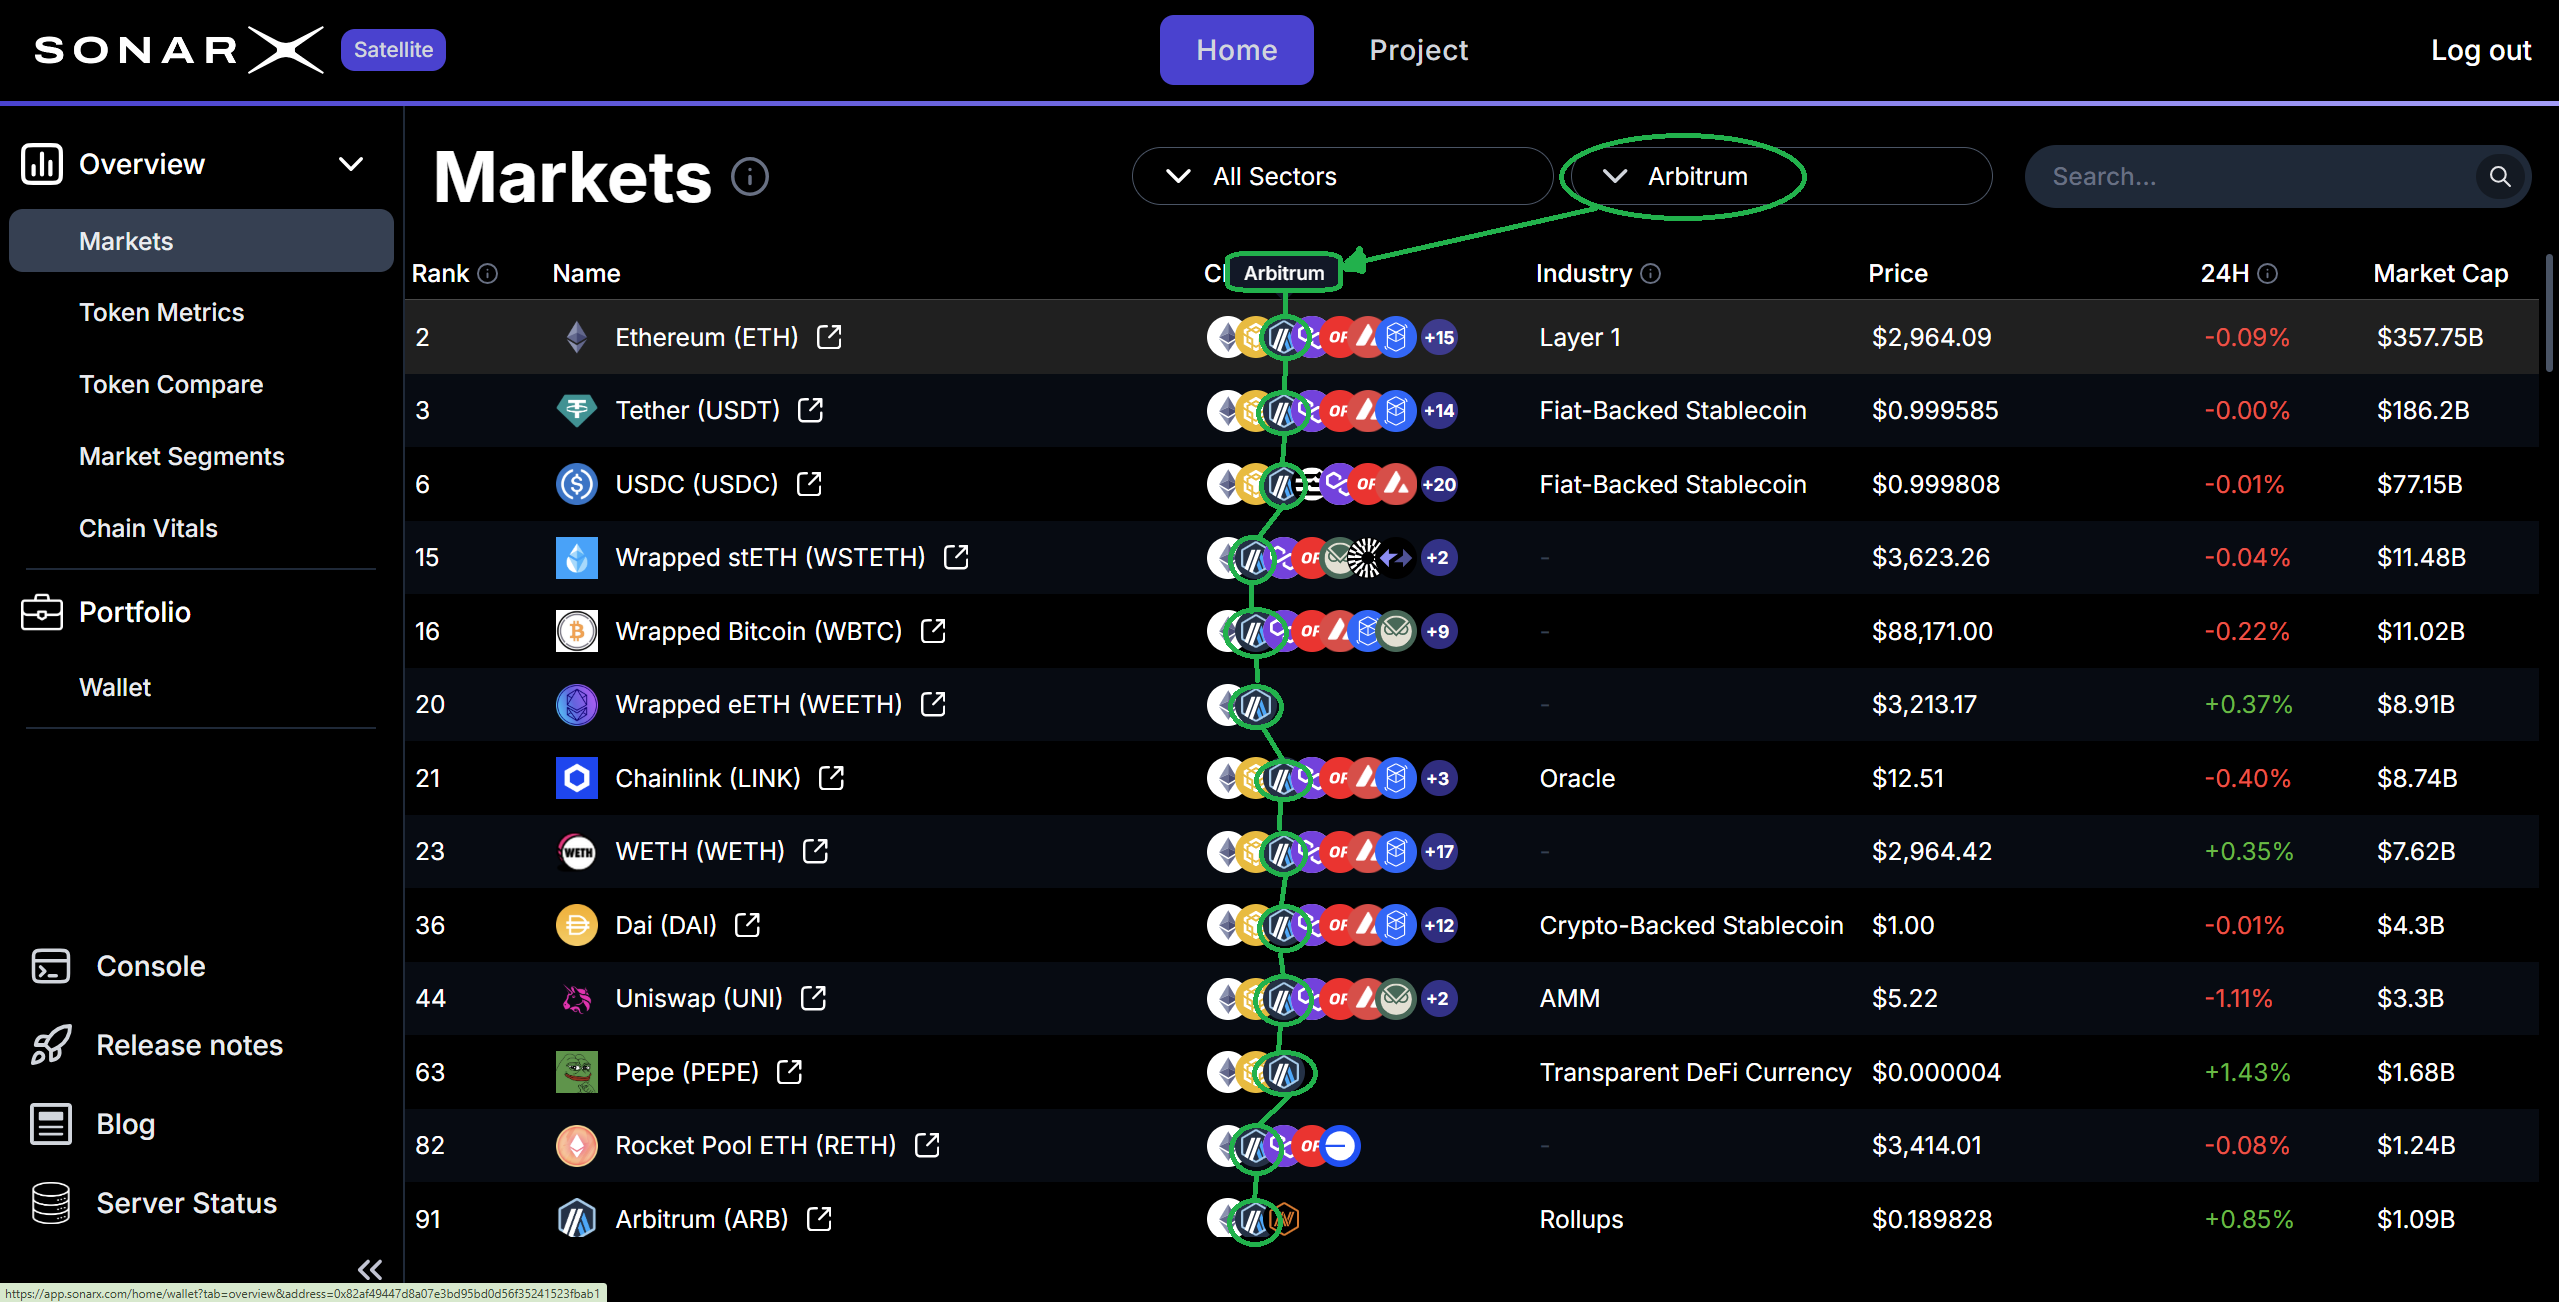Viewport: 2559px width, 1302px height.
Task: Collapse the Overview section using its chevron
Action: tap(350, 163)
